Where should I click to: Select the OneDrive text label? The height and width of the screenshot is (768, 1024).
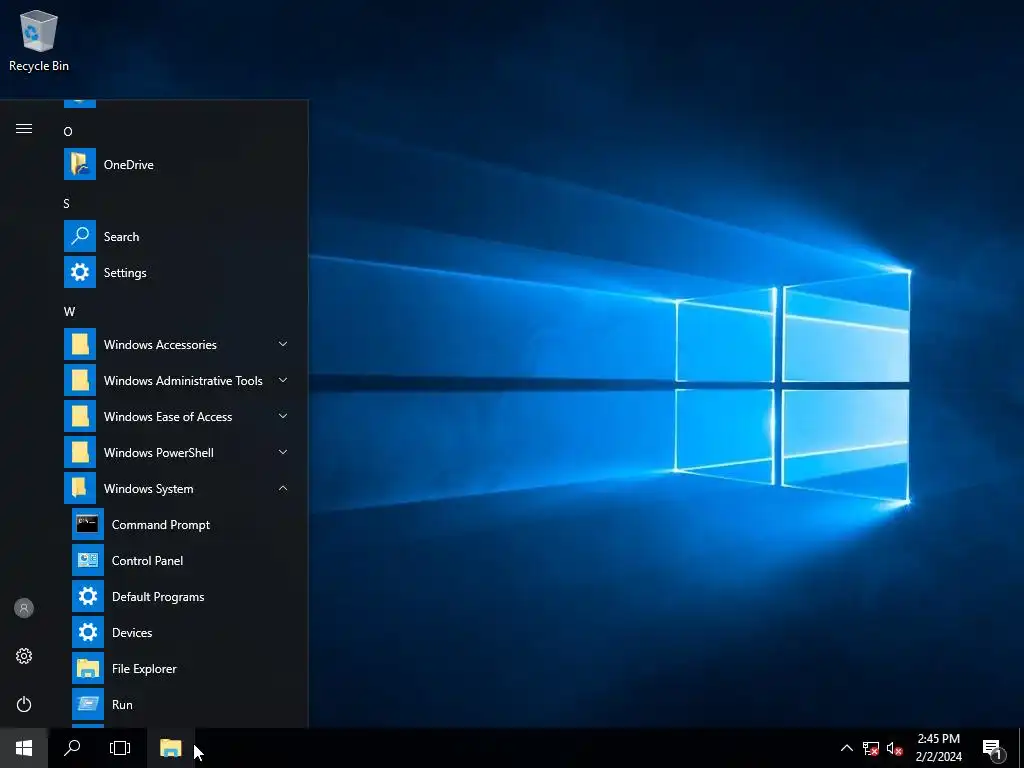(129, 165)
